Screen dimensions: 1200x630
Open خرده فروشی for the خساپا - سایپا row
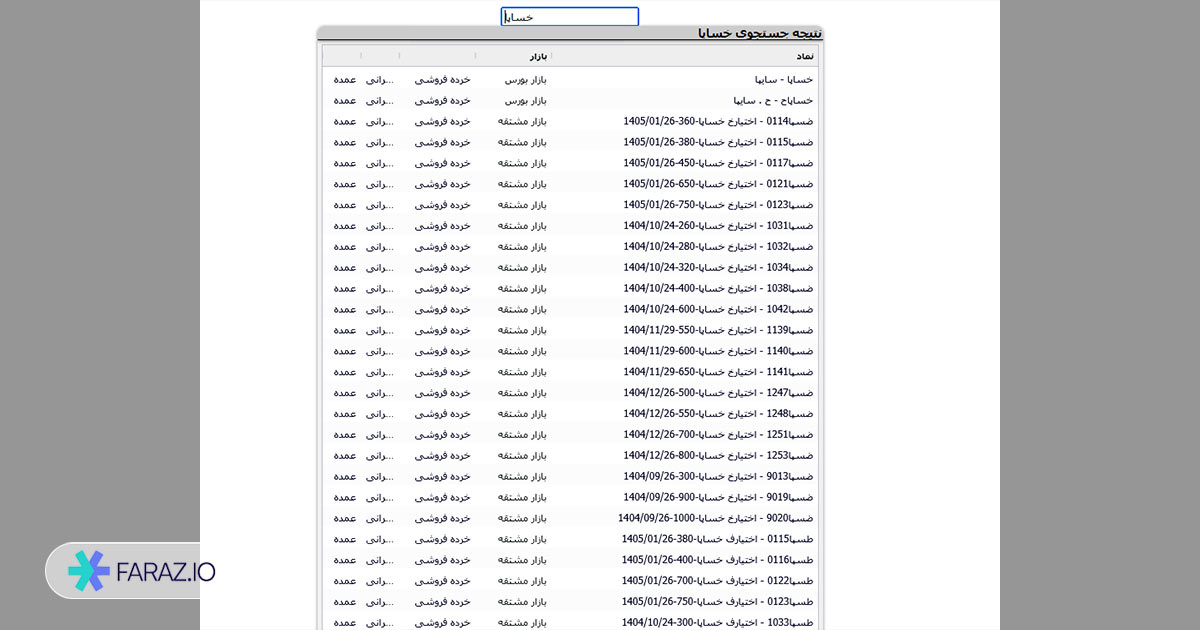pyautogui.click(x=442, y=79)
